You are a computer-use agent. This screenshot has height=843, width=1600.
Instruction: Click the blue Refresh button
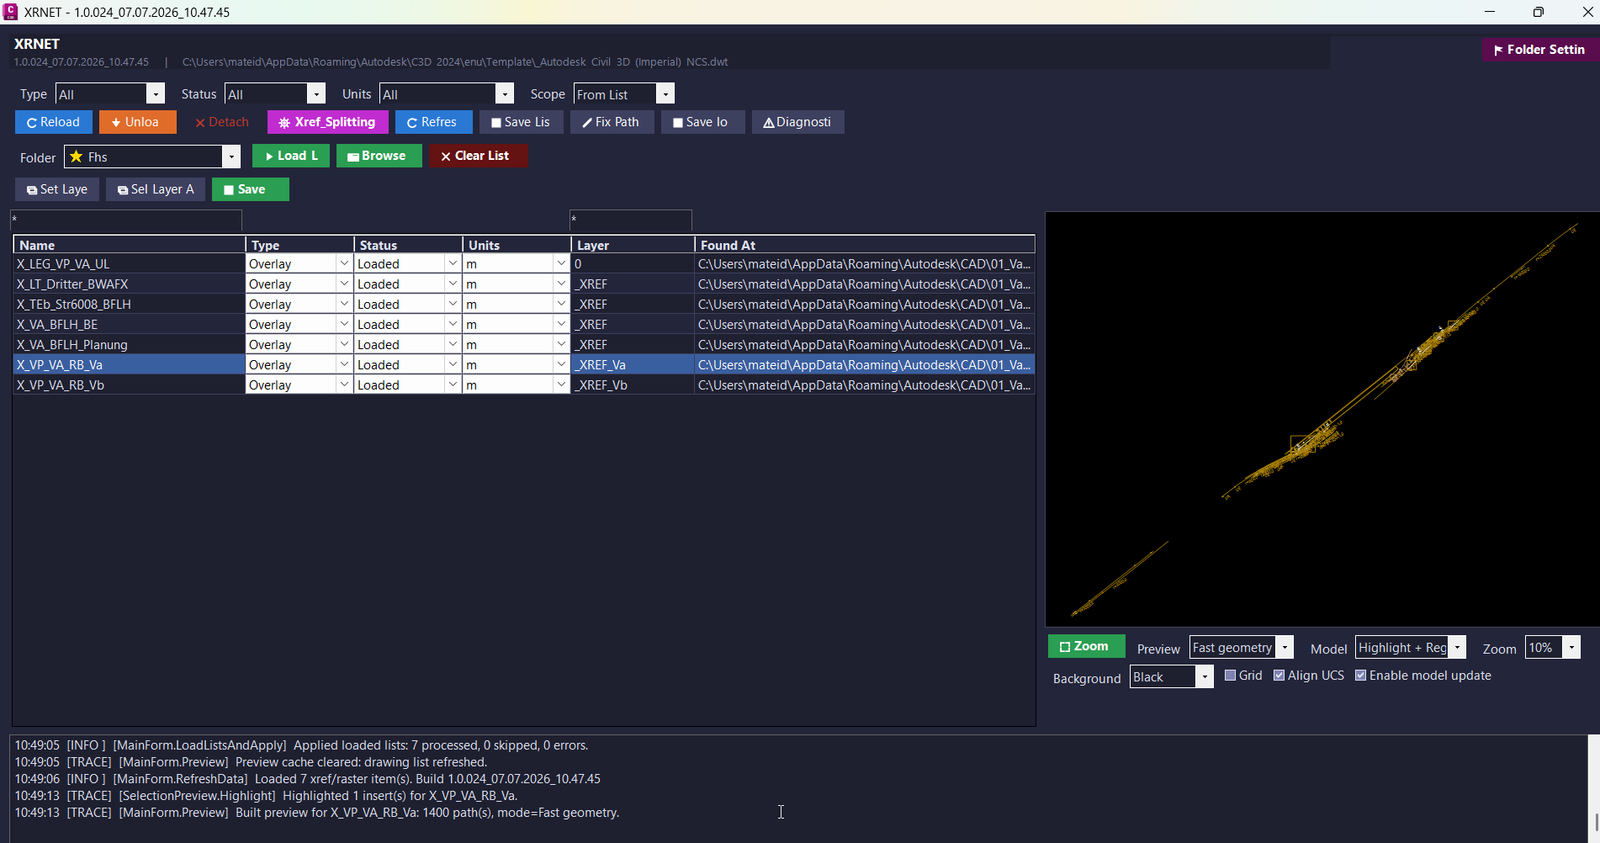click(433, 122)
